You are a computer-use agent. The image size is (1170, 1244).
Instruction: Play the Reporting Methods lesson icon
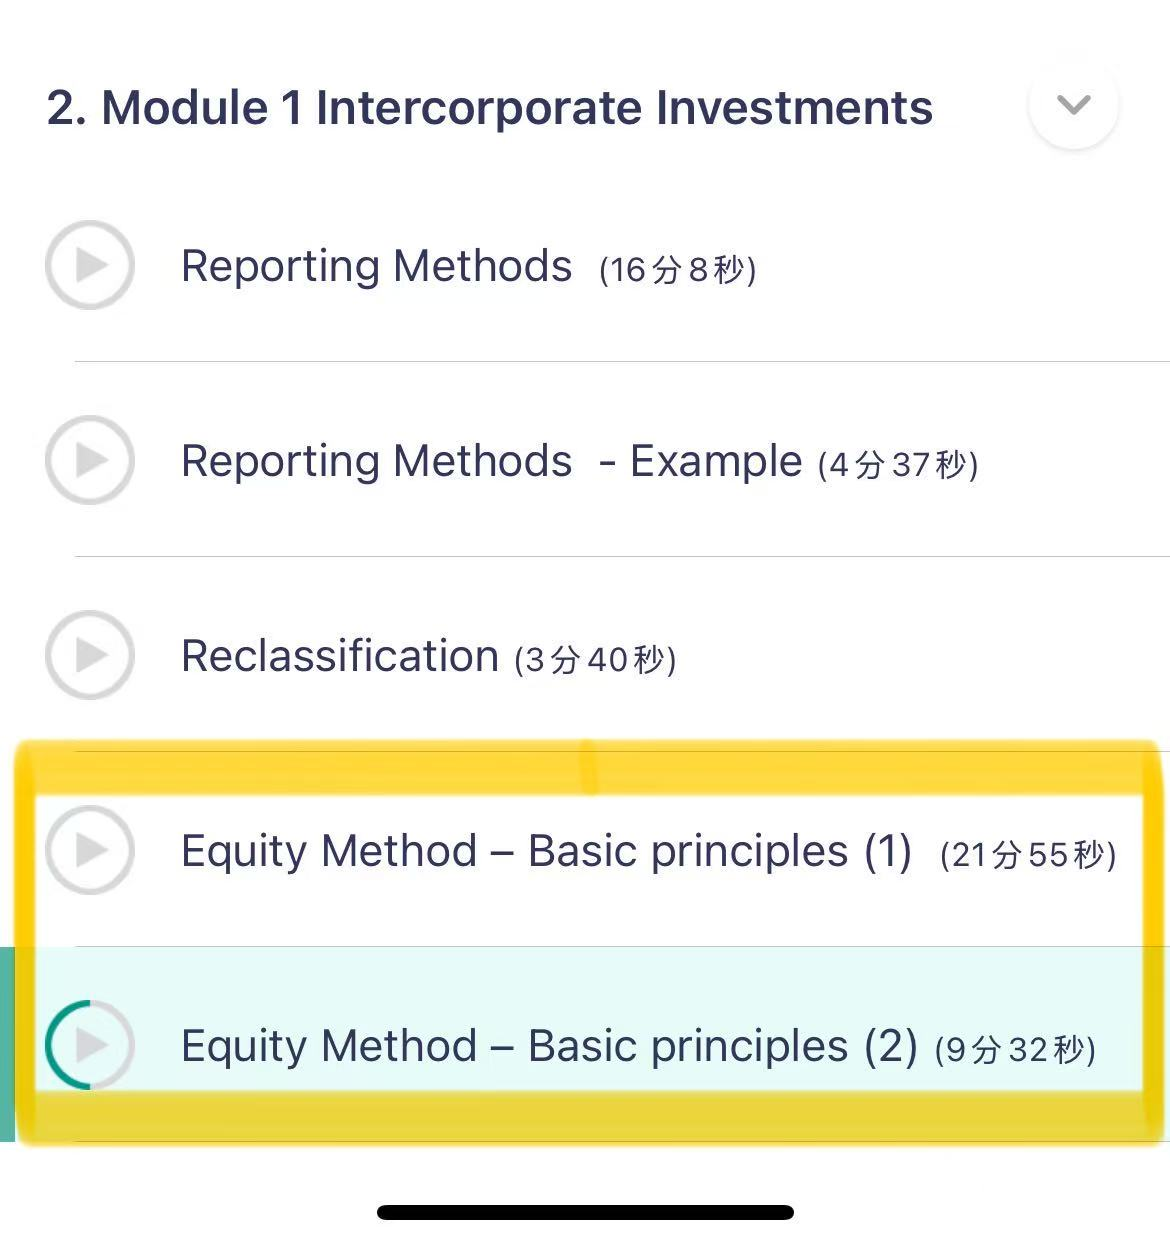tap(90, 265)
